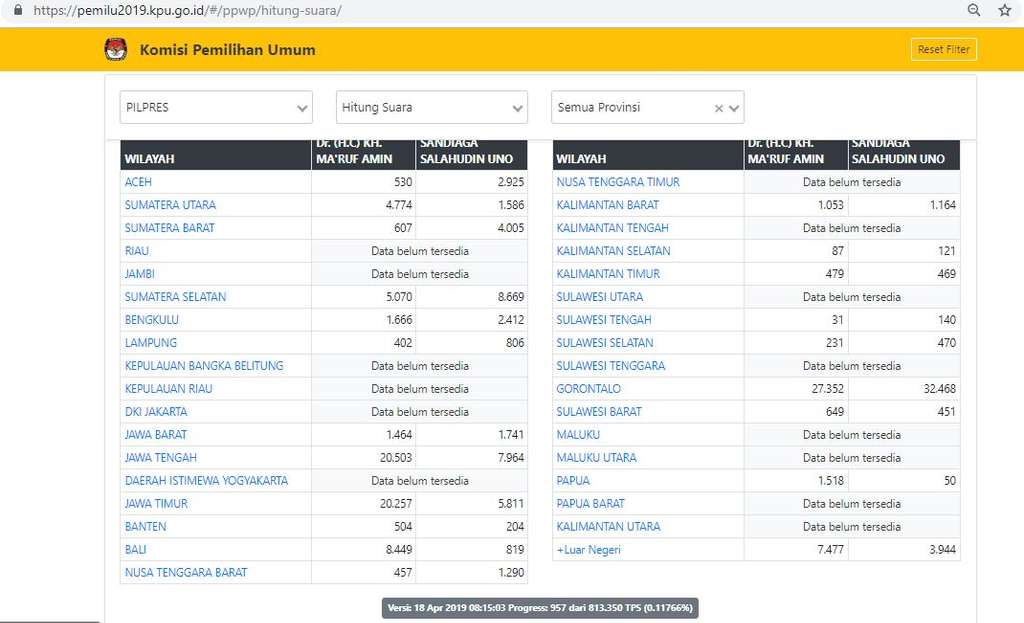This screenshot has height=623, width=1024.
Task: Open DAERAH ISTIMEWA YOGYAKARTA link
Action: [206, 481]
